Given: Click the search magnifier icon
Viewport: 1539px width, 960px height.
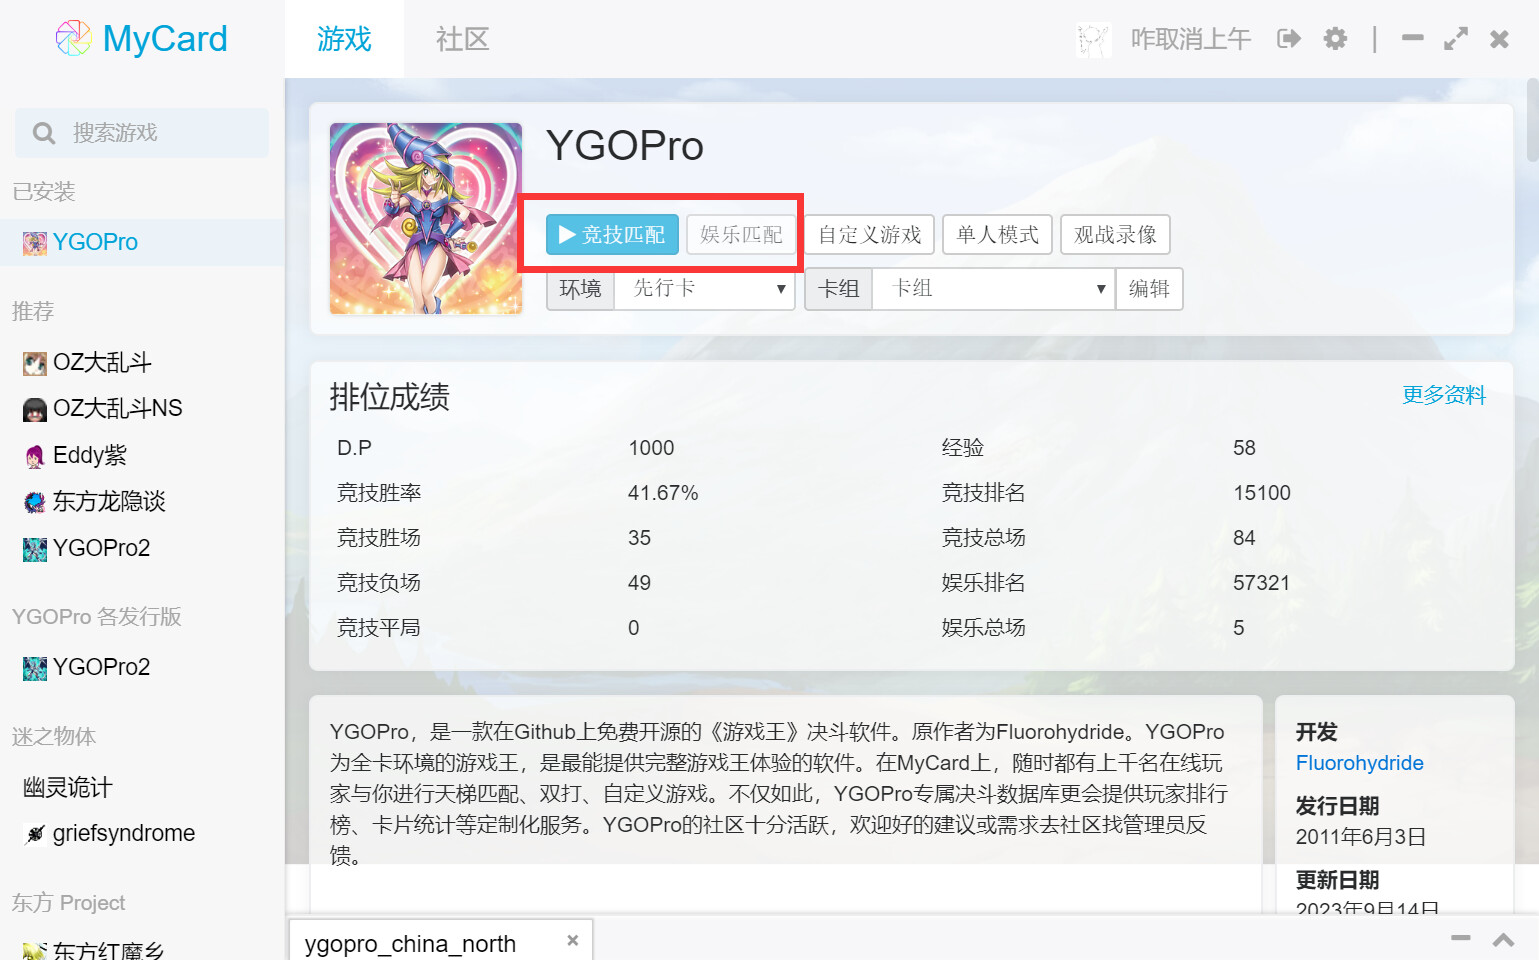Looking at the screenshot, I should (44, 133).
